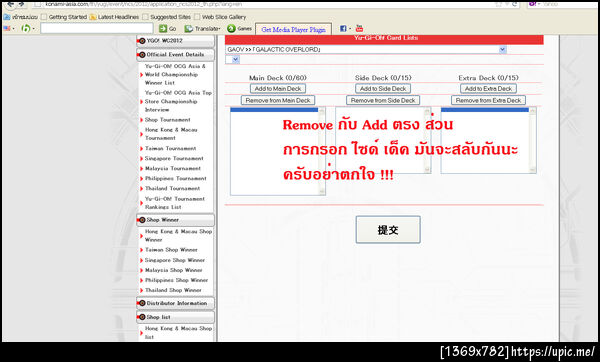Open the Singapore Tournament link
The width and height of the screenshot is (600, 362).
(174, 158)
